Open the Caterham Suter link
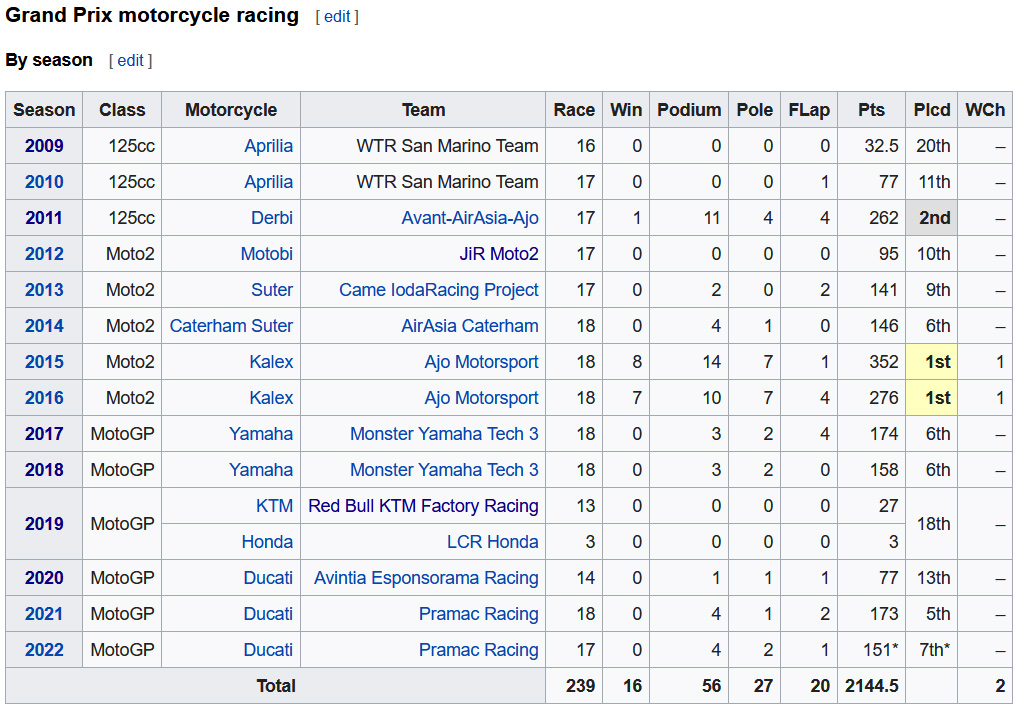 231,326
